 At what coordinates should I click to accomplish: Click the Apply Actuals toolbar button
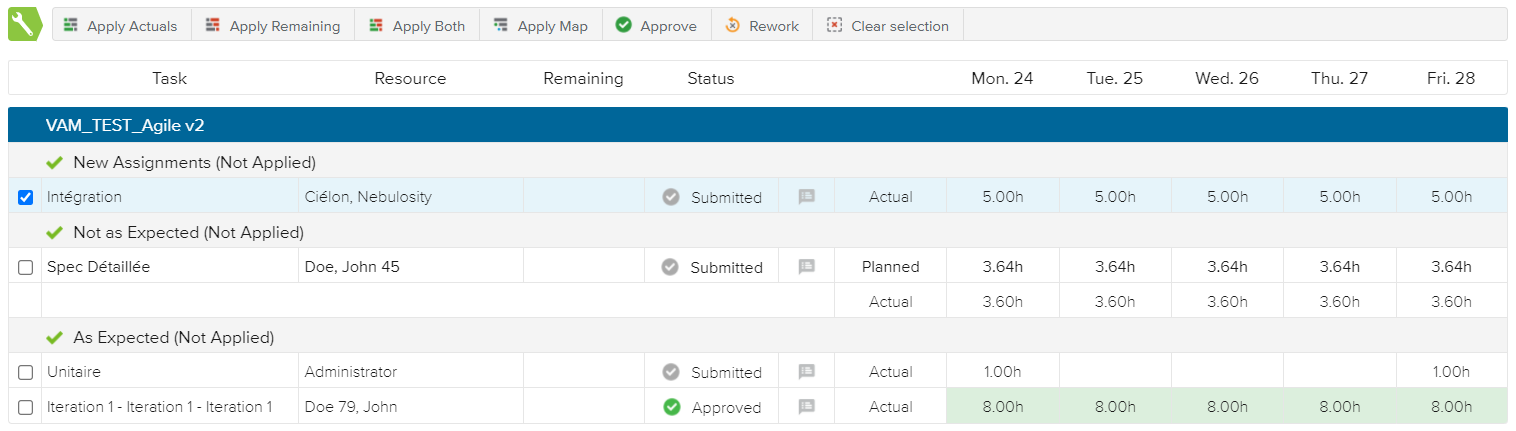tap(120, 26)
